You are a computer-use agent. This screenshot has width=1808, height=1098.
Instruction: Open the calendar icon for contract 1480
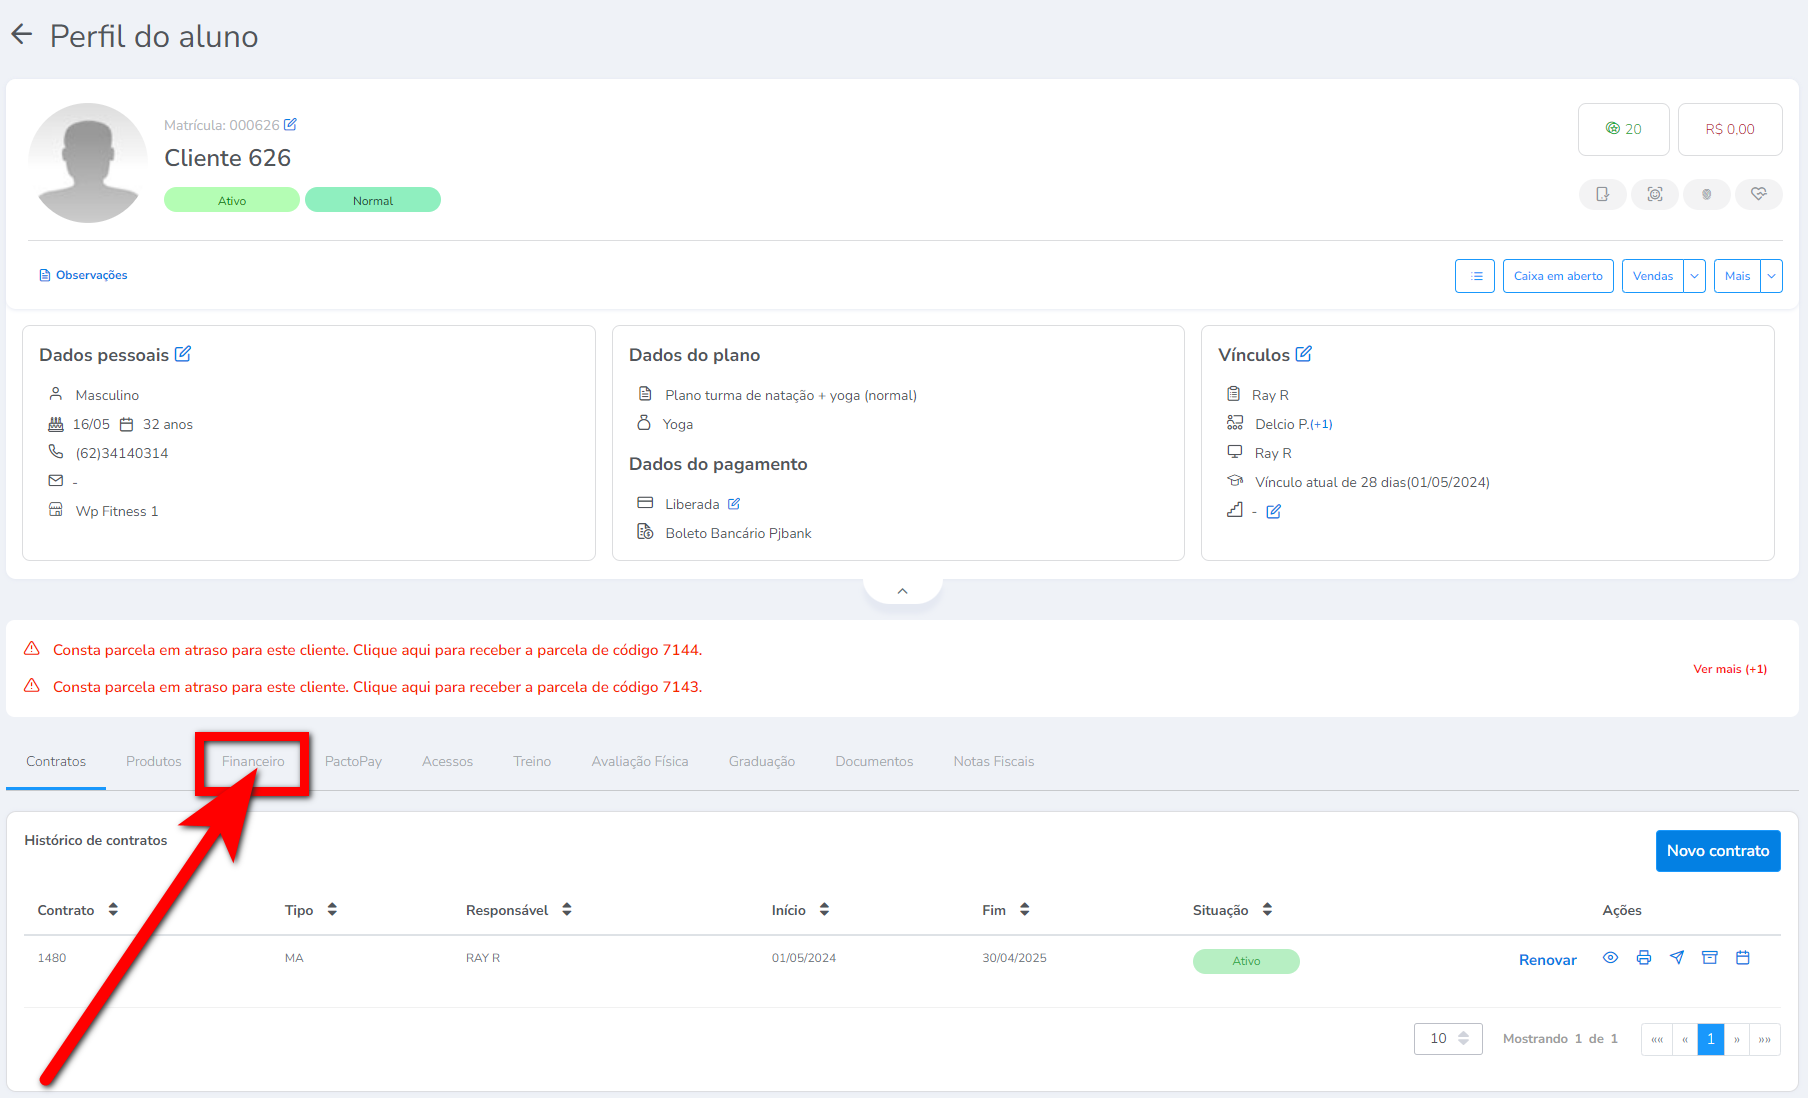[x=1743, y=958]
